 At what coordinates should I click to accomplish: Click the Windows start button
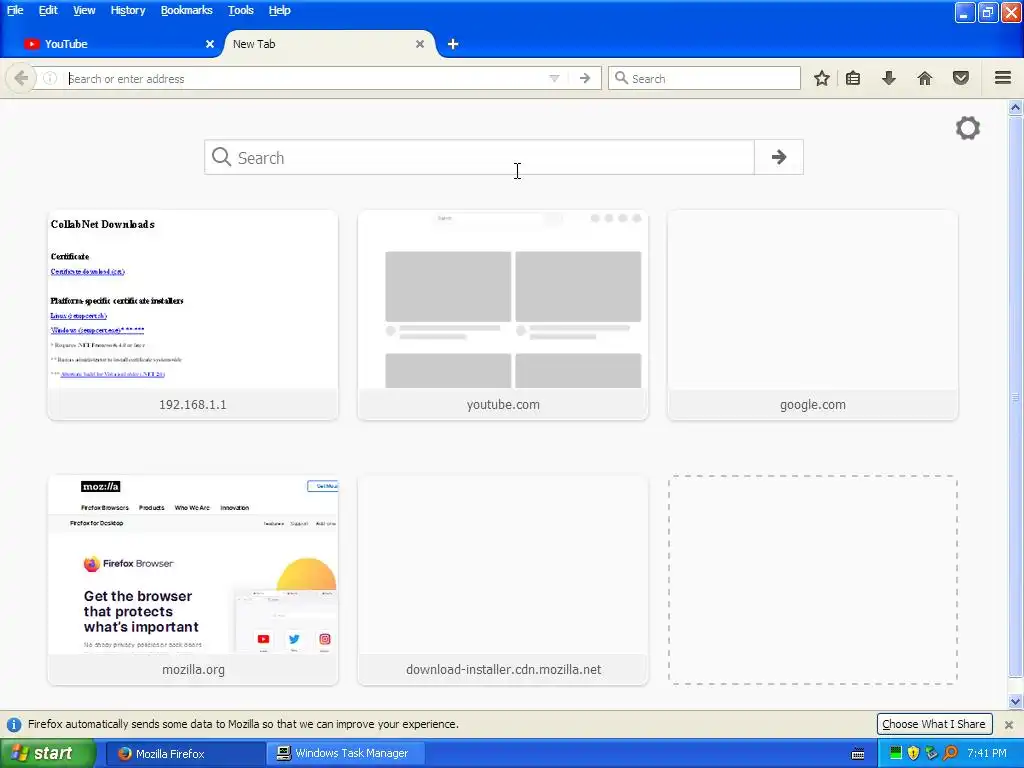(x=47, y=754)
